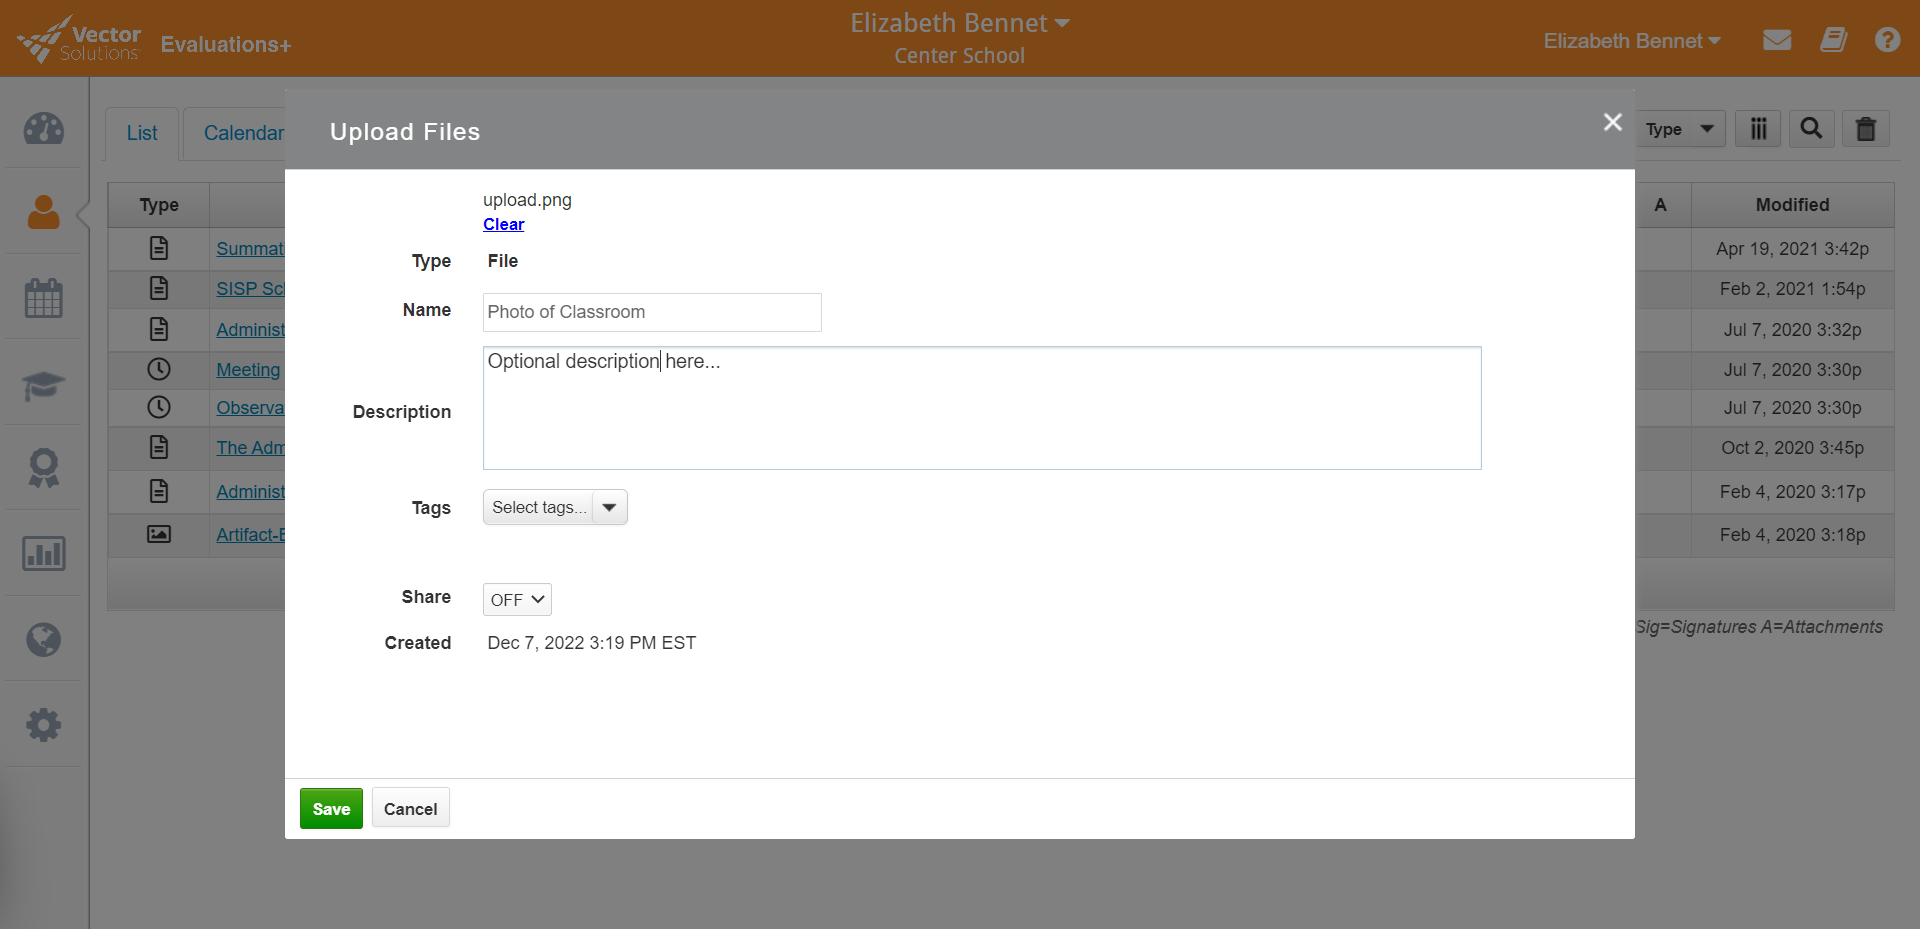Open the Type filter dropdown
The width and height of the screenshot is (1920, 929).
[1680, 129]
